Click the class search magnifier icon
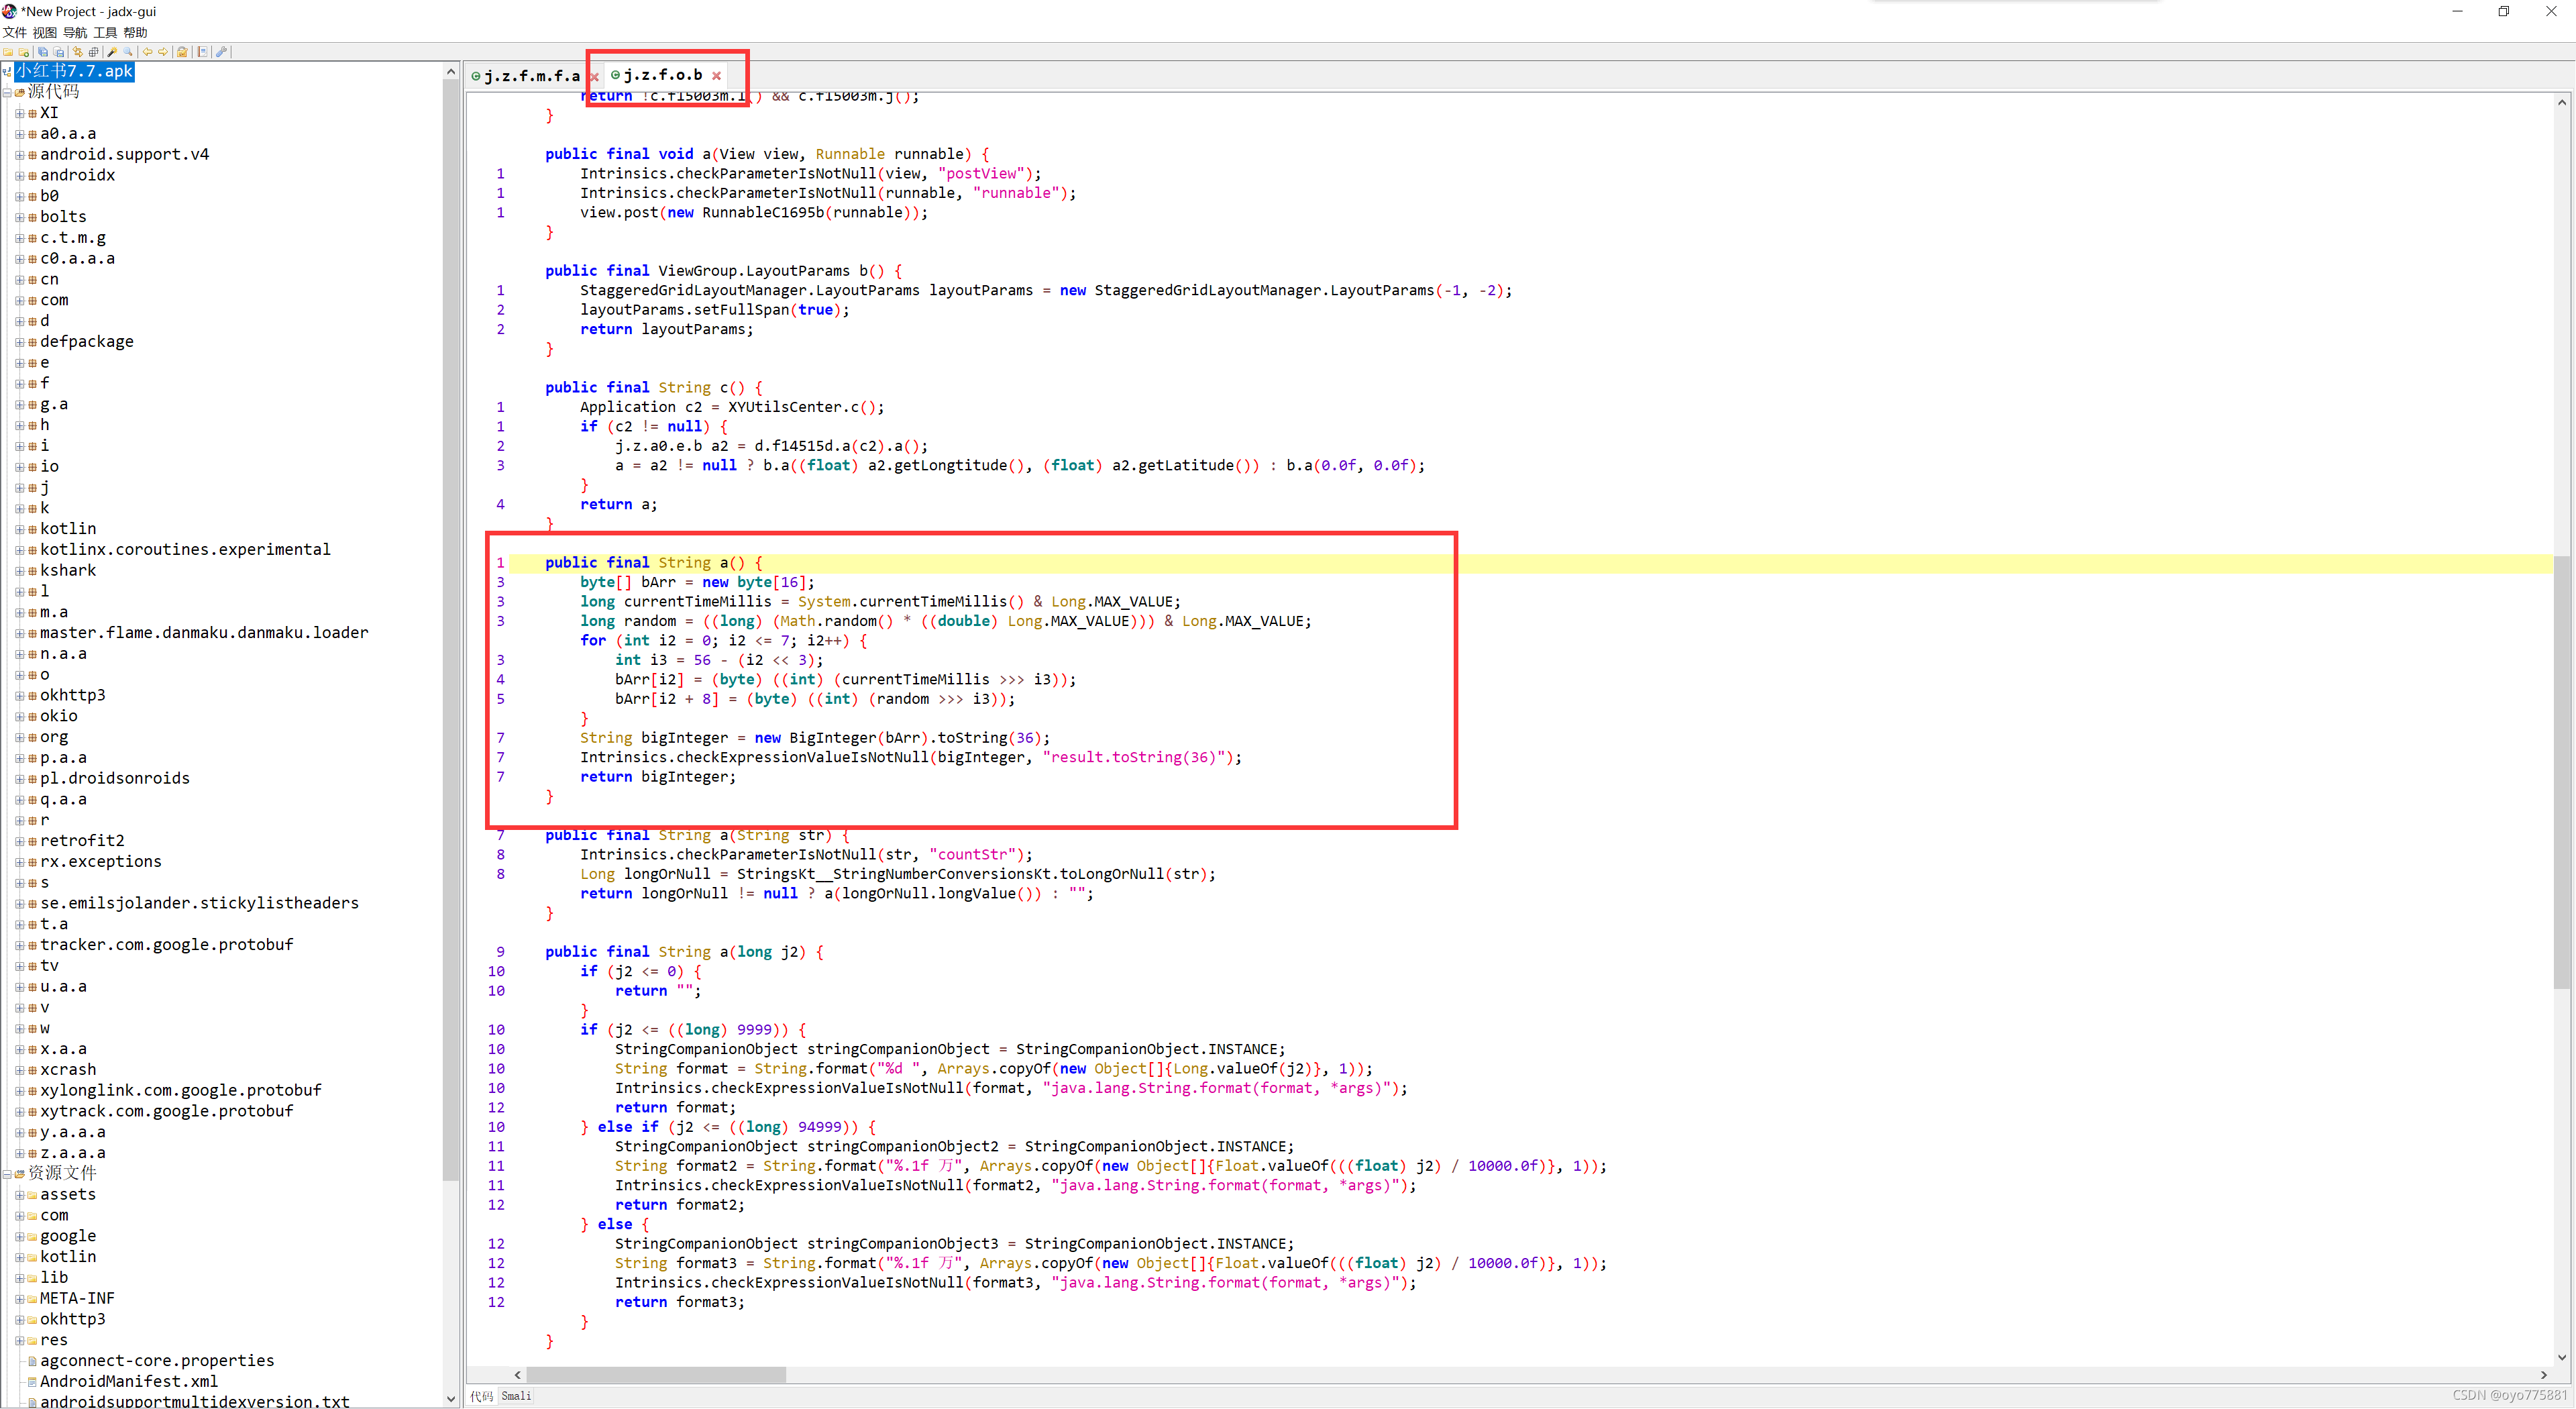 point(128,52)
